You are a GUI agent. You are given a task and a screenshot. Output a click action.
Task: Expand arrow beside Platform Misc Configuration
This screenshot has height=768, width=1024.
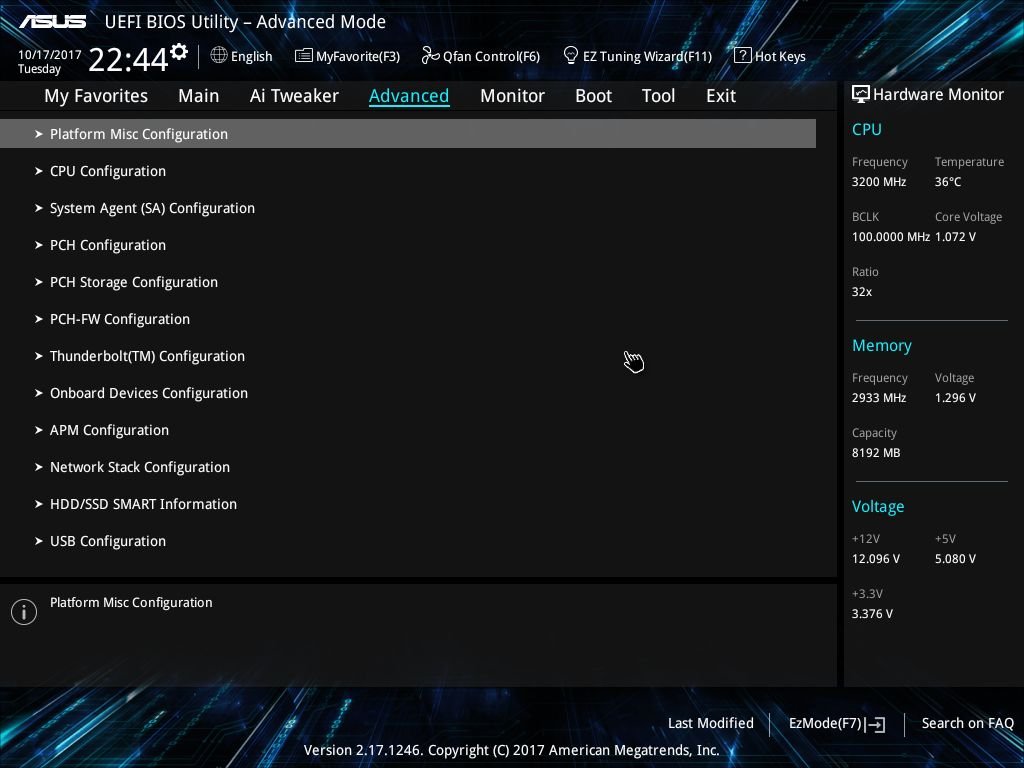click(39, 134)
